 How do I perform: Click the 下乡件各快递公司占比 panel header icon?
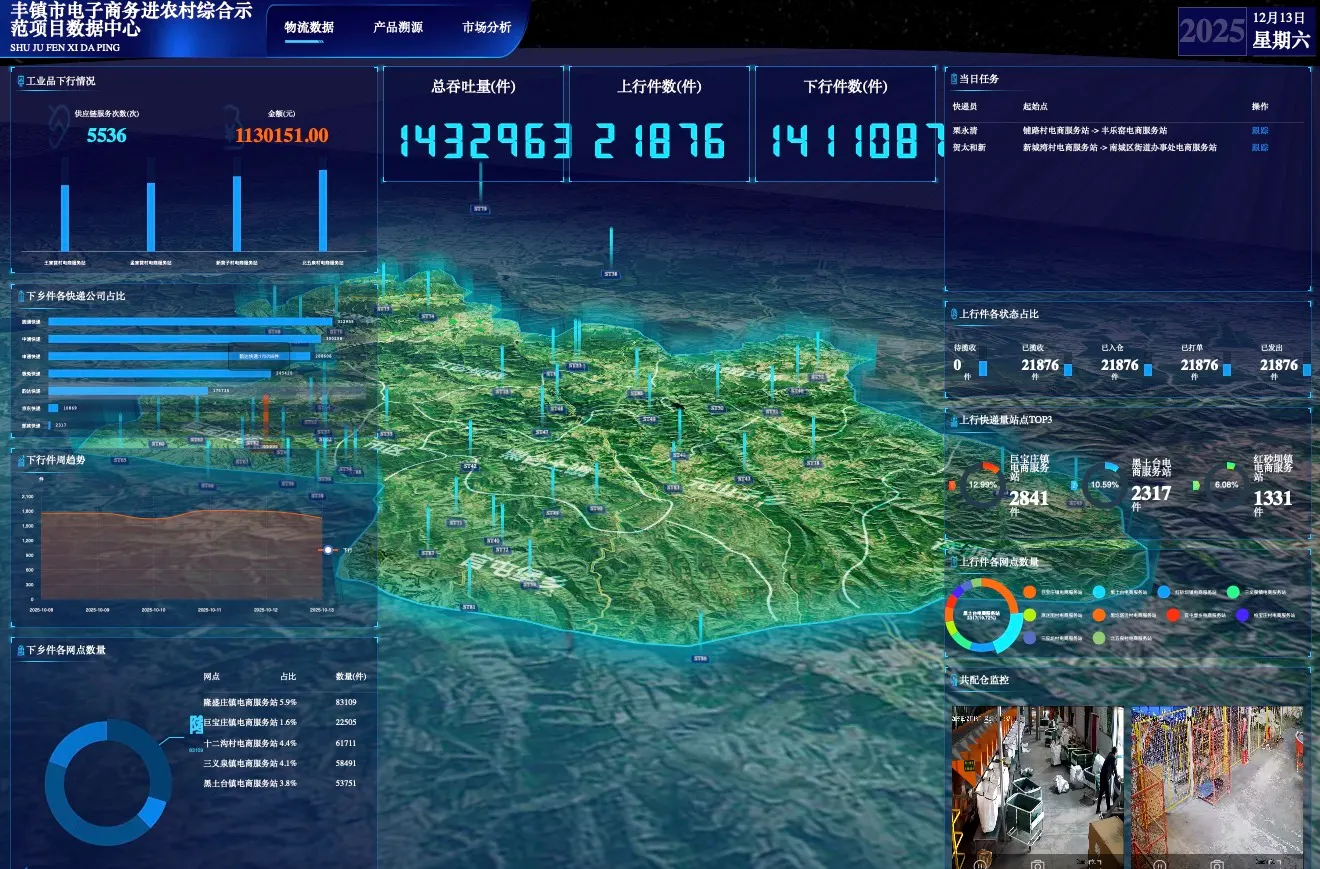[20, 296]
